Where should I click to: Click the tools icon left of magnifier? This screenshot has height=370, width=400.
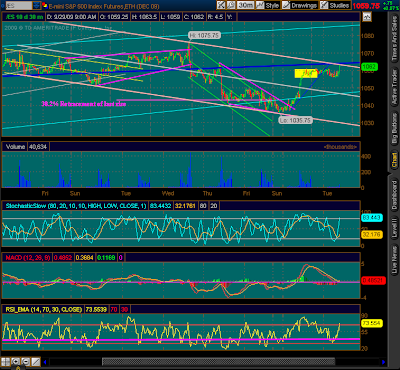click(x=221, y=5)
